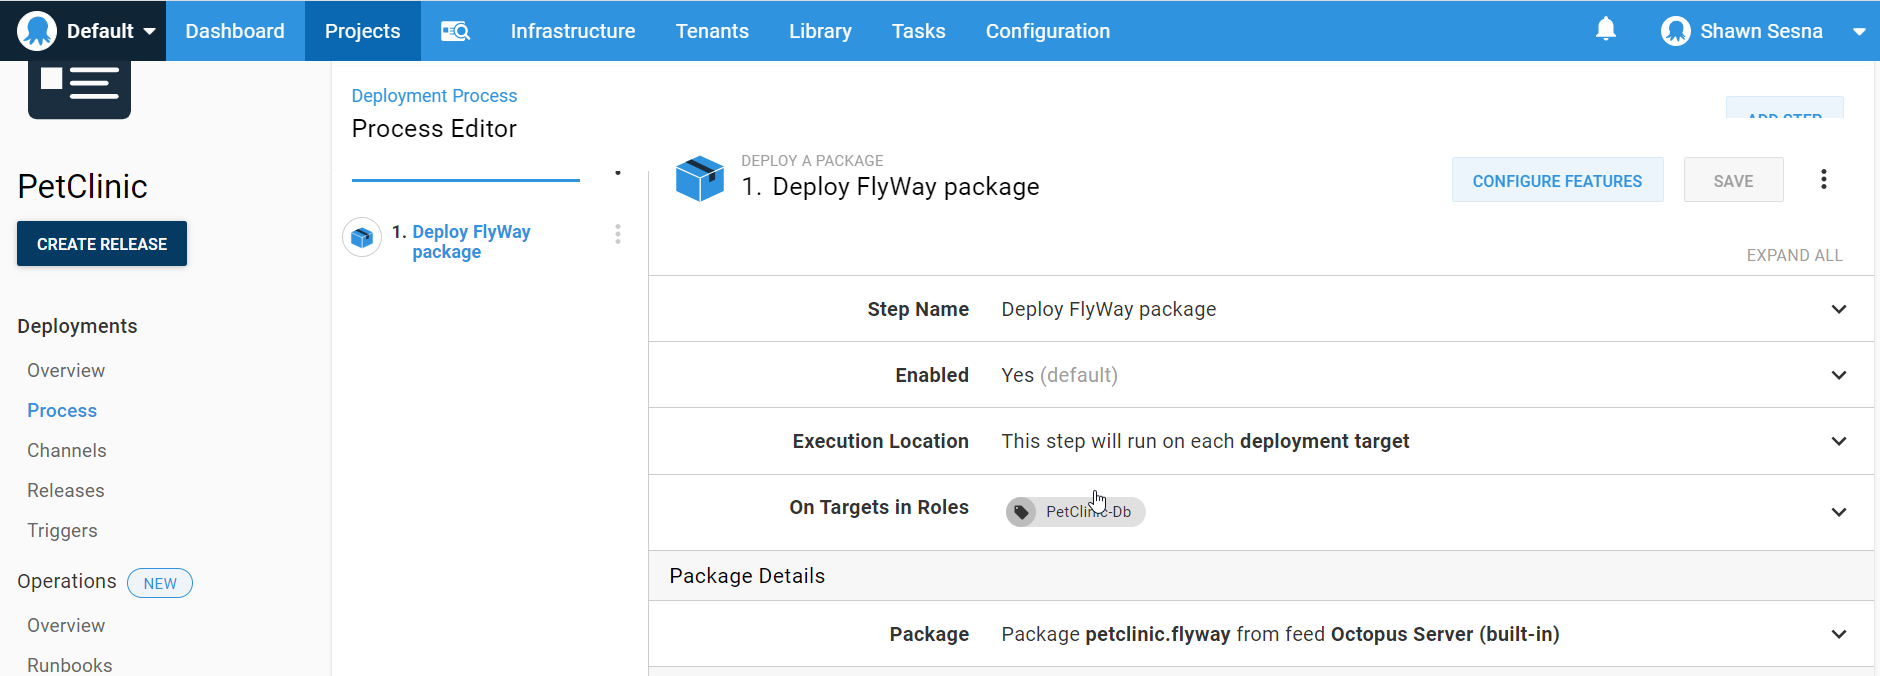The width and height of the screenshot is (1880, 676).
Task: Click the Configure Features button
Action: [1556, 181]
